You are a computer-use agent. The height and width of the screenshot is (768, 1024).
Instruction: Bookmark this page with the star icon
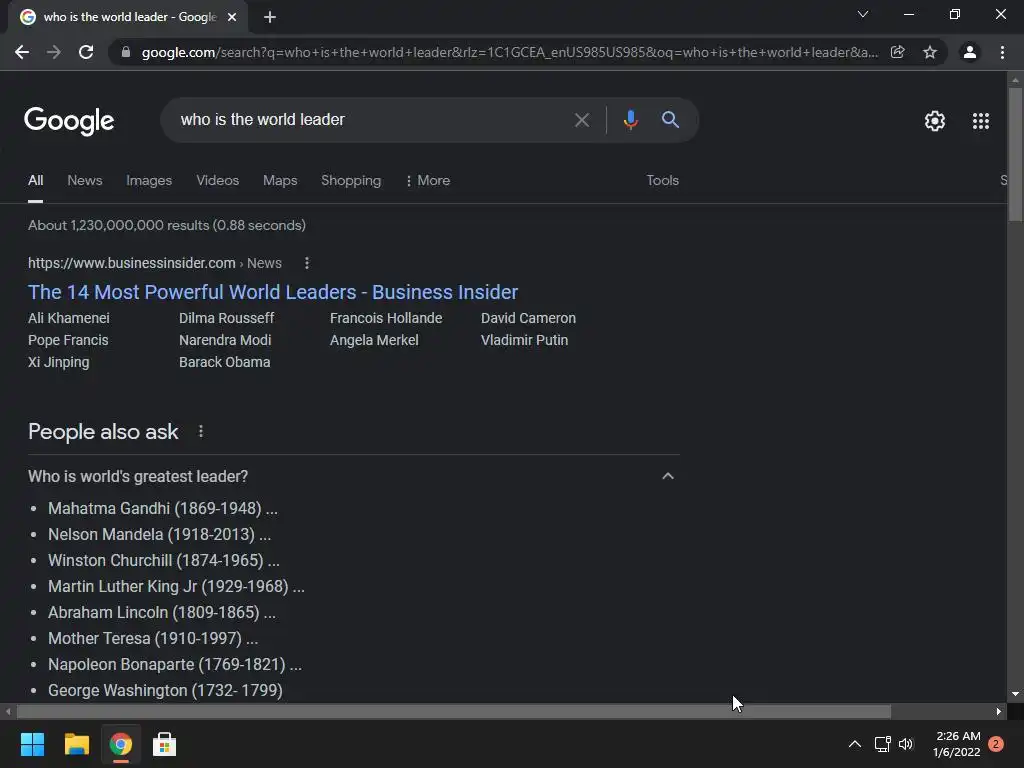pos(930,52)
